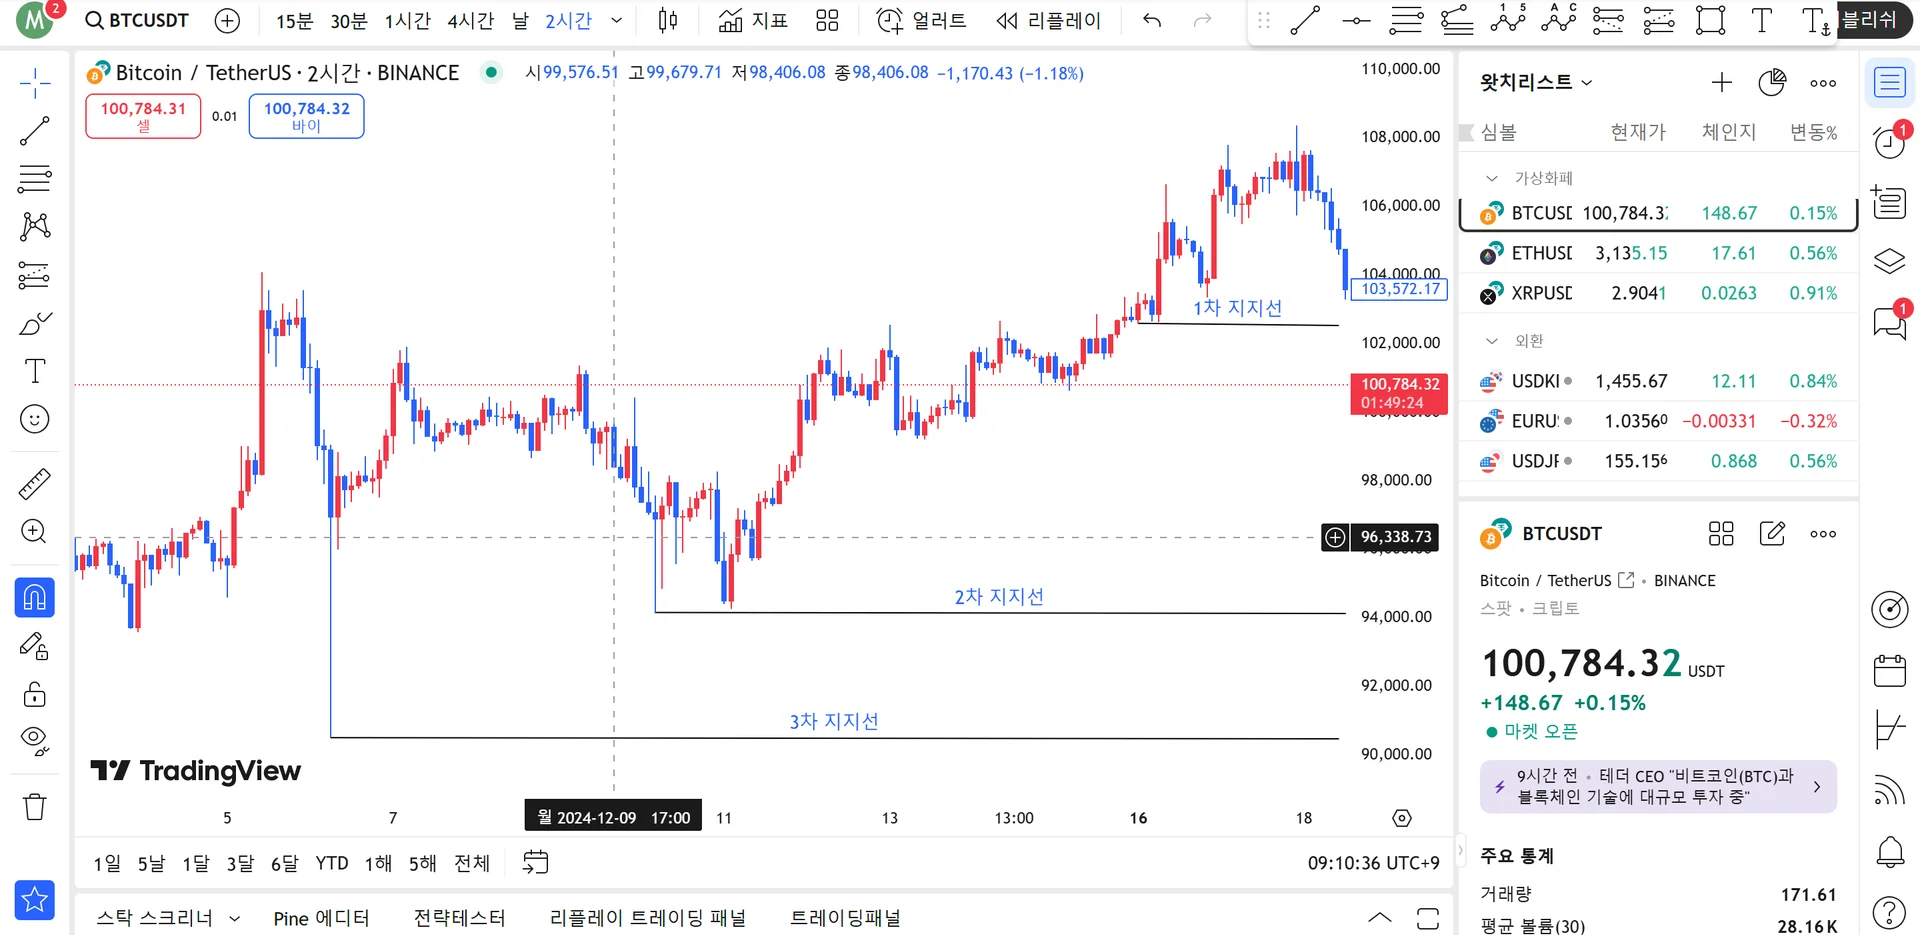Image resolution: width=1920 pixels, height=935 pixels.
Task: Expand the bottom panel with chevron
Action: 1380,918
